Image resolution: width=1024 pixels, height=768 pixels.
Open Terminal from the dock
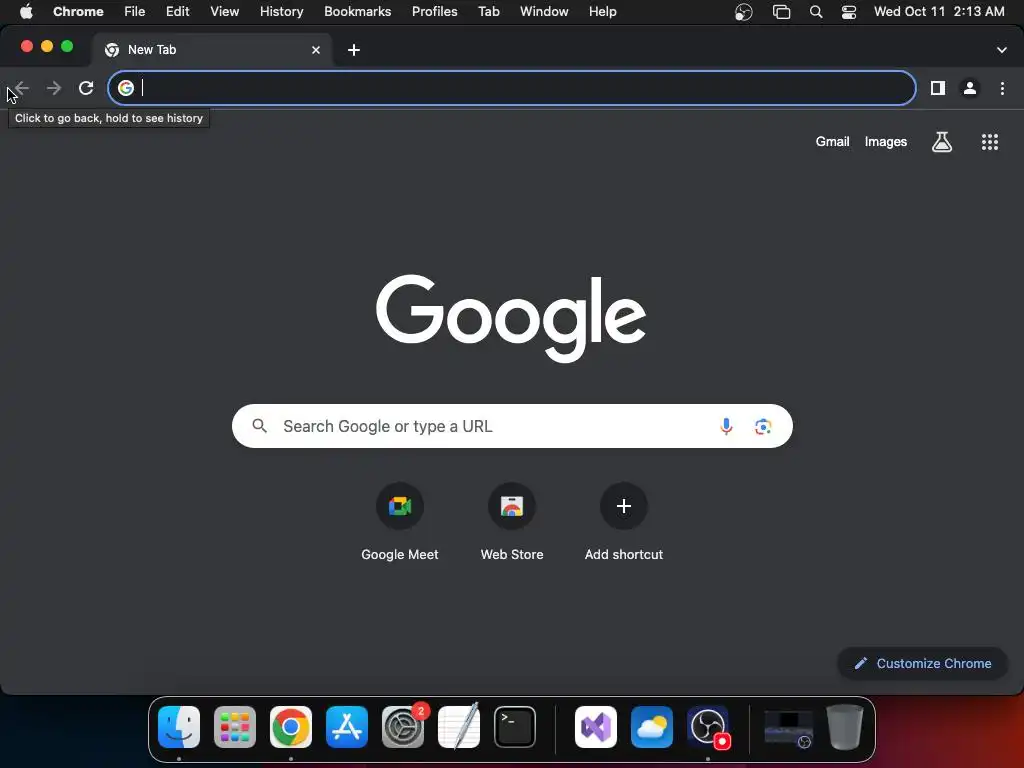[x=515, y=726]
